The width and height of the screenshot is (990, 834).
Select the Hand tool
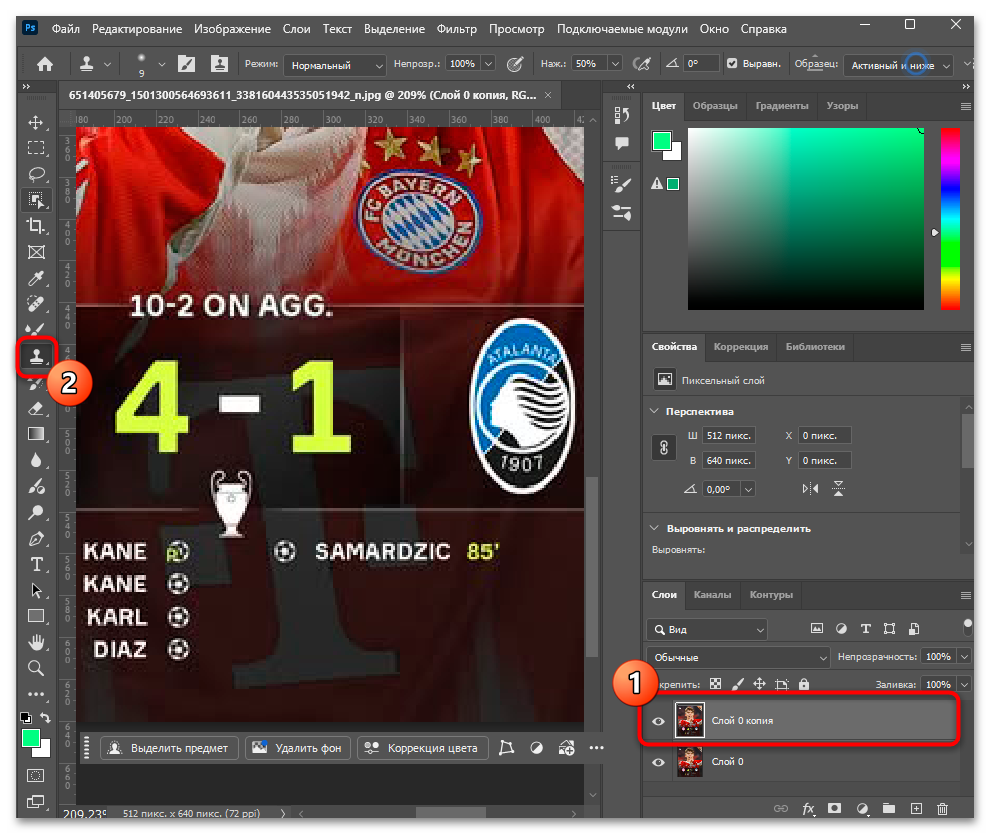(36, 643)
